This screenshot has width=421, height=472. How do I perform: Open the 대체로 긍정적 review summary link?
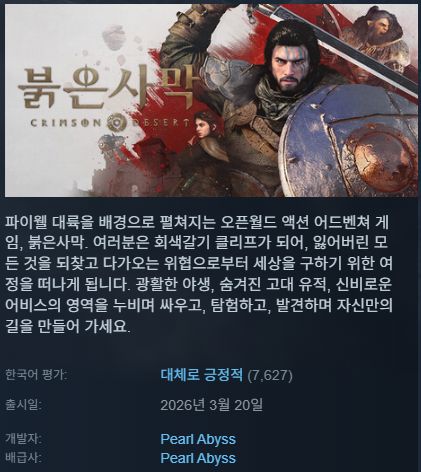pyautogui.click(x=202, y=375)
